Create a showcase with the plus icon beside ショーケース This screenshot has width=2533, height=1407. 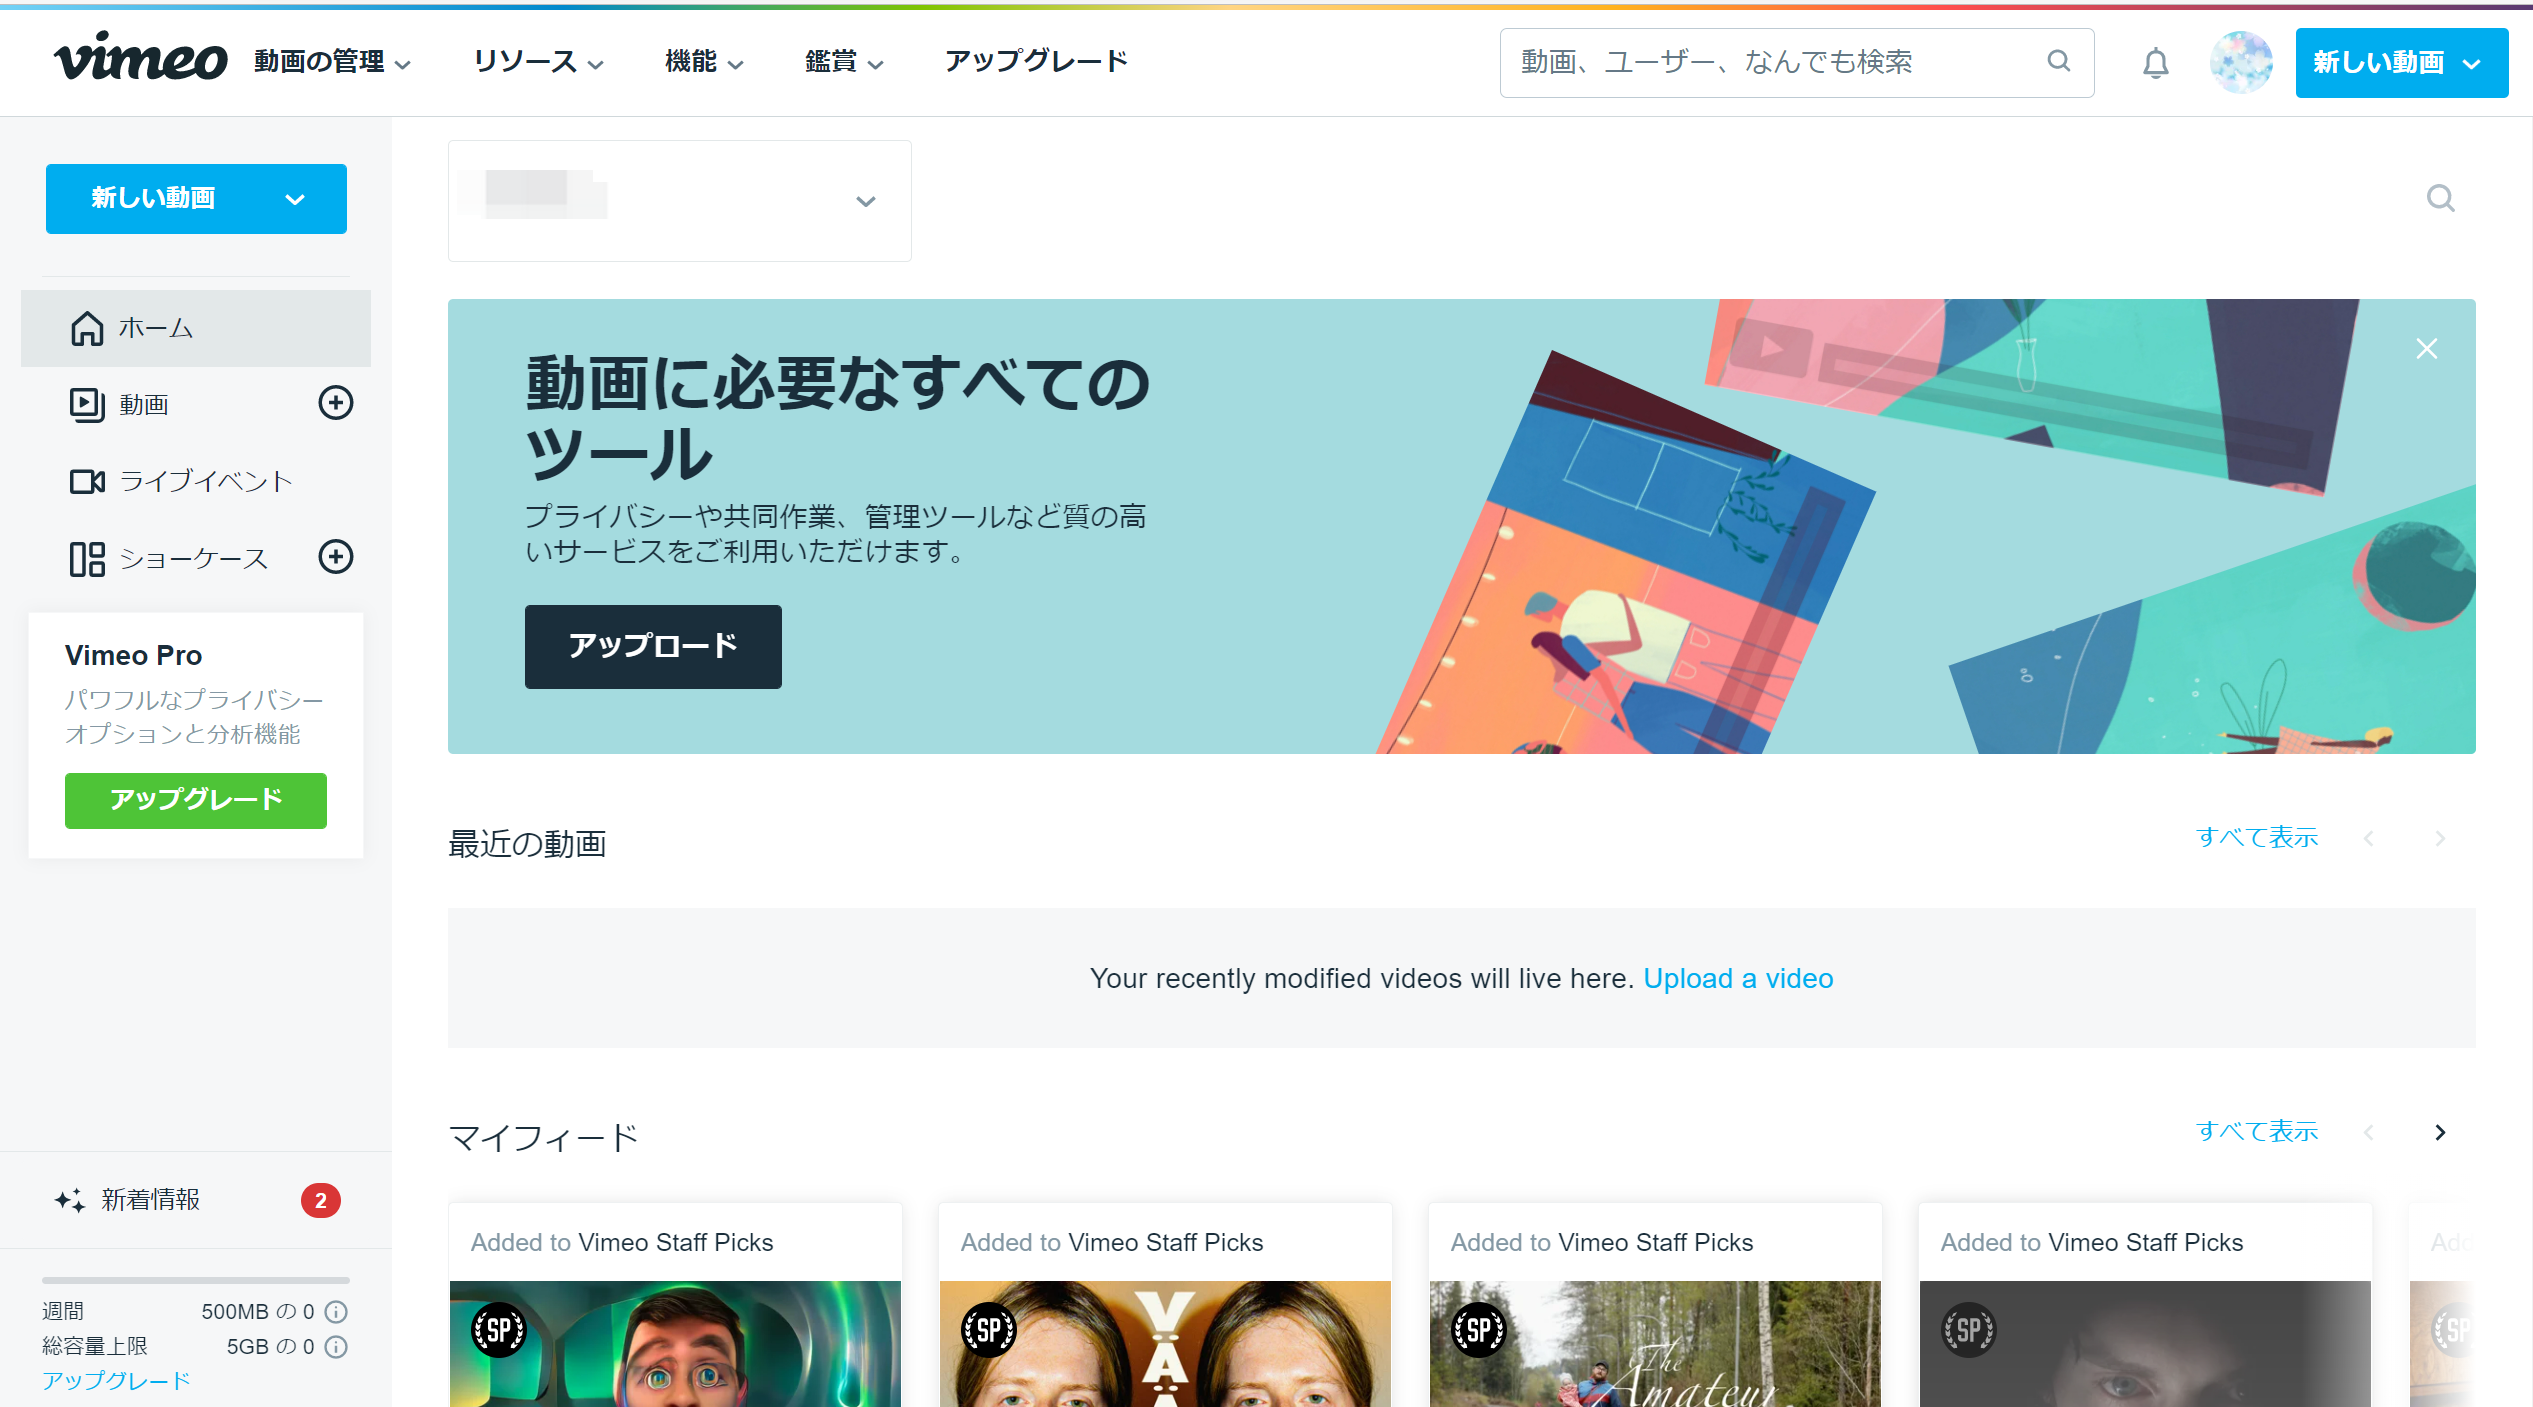tap(336, 557)
